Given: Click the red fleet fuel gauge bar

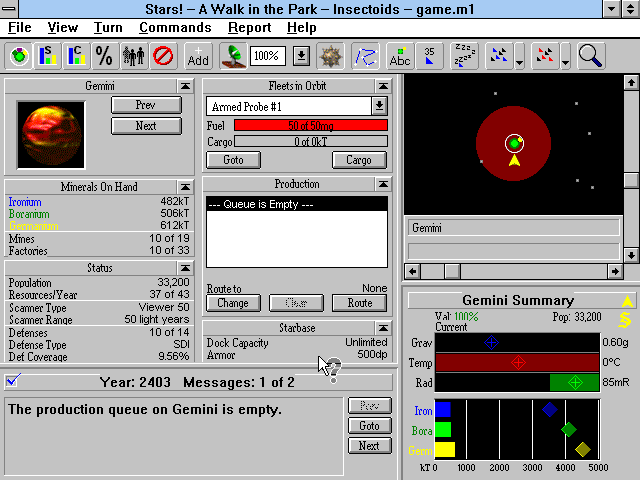Looking at the screenshot, I should pos(310,125).
